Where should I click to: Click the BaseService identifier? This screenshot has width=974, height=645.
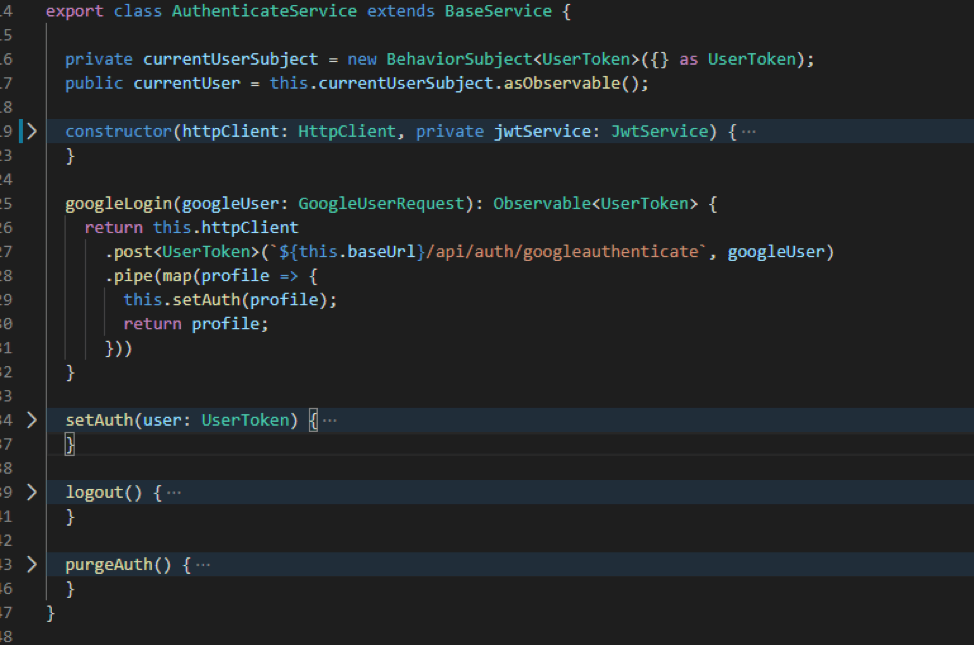pyautogui.click(x=498, y=11)
